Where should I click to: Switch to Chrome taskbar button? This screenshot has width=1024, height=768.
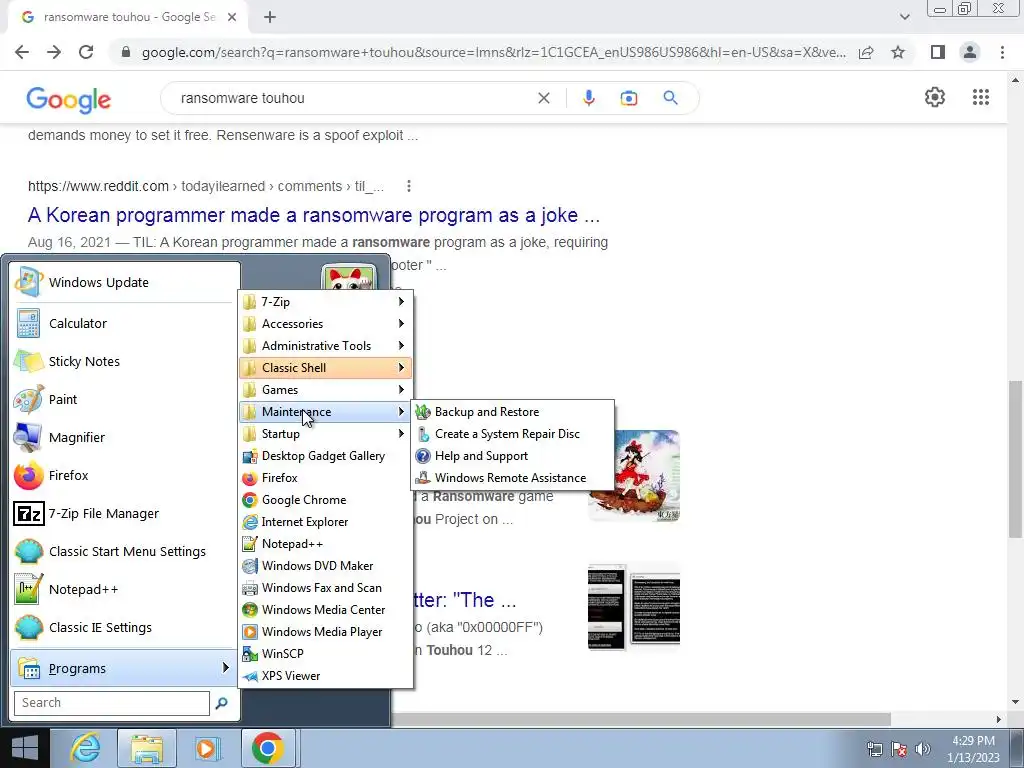tap(268, 748)
